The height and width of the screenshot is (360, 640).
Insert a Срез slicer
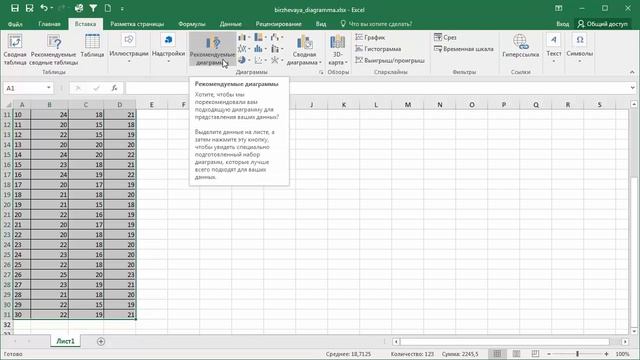(x=445, y=38)
